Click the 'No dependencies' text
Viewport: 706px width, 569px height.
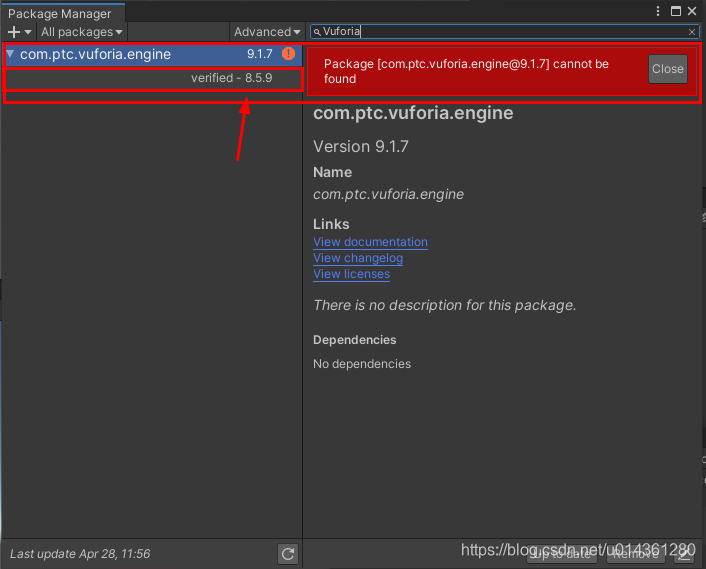[x=362, y=364]
